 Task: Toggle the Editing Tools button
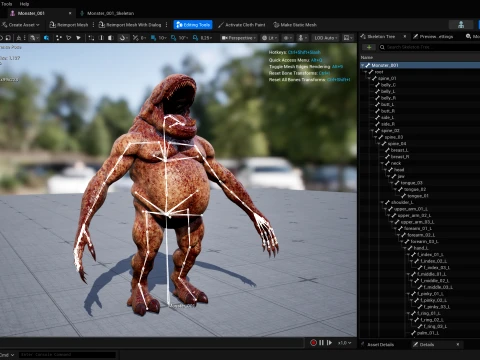pos(193,25)
